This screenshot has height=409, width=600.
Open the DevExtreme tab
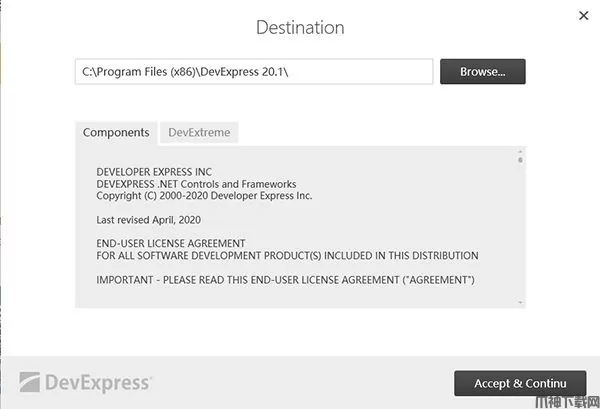click(199, 133)
